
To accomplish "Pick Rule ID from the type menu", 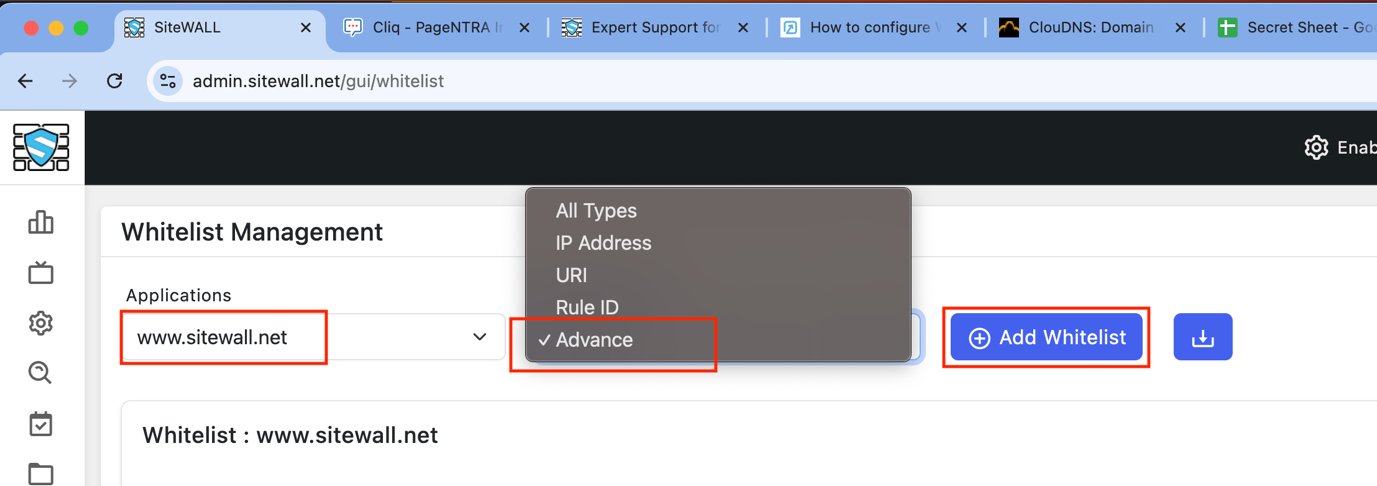I will click(x=587, y=307).
